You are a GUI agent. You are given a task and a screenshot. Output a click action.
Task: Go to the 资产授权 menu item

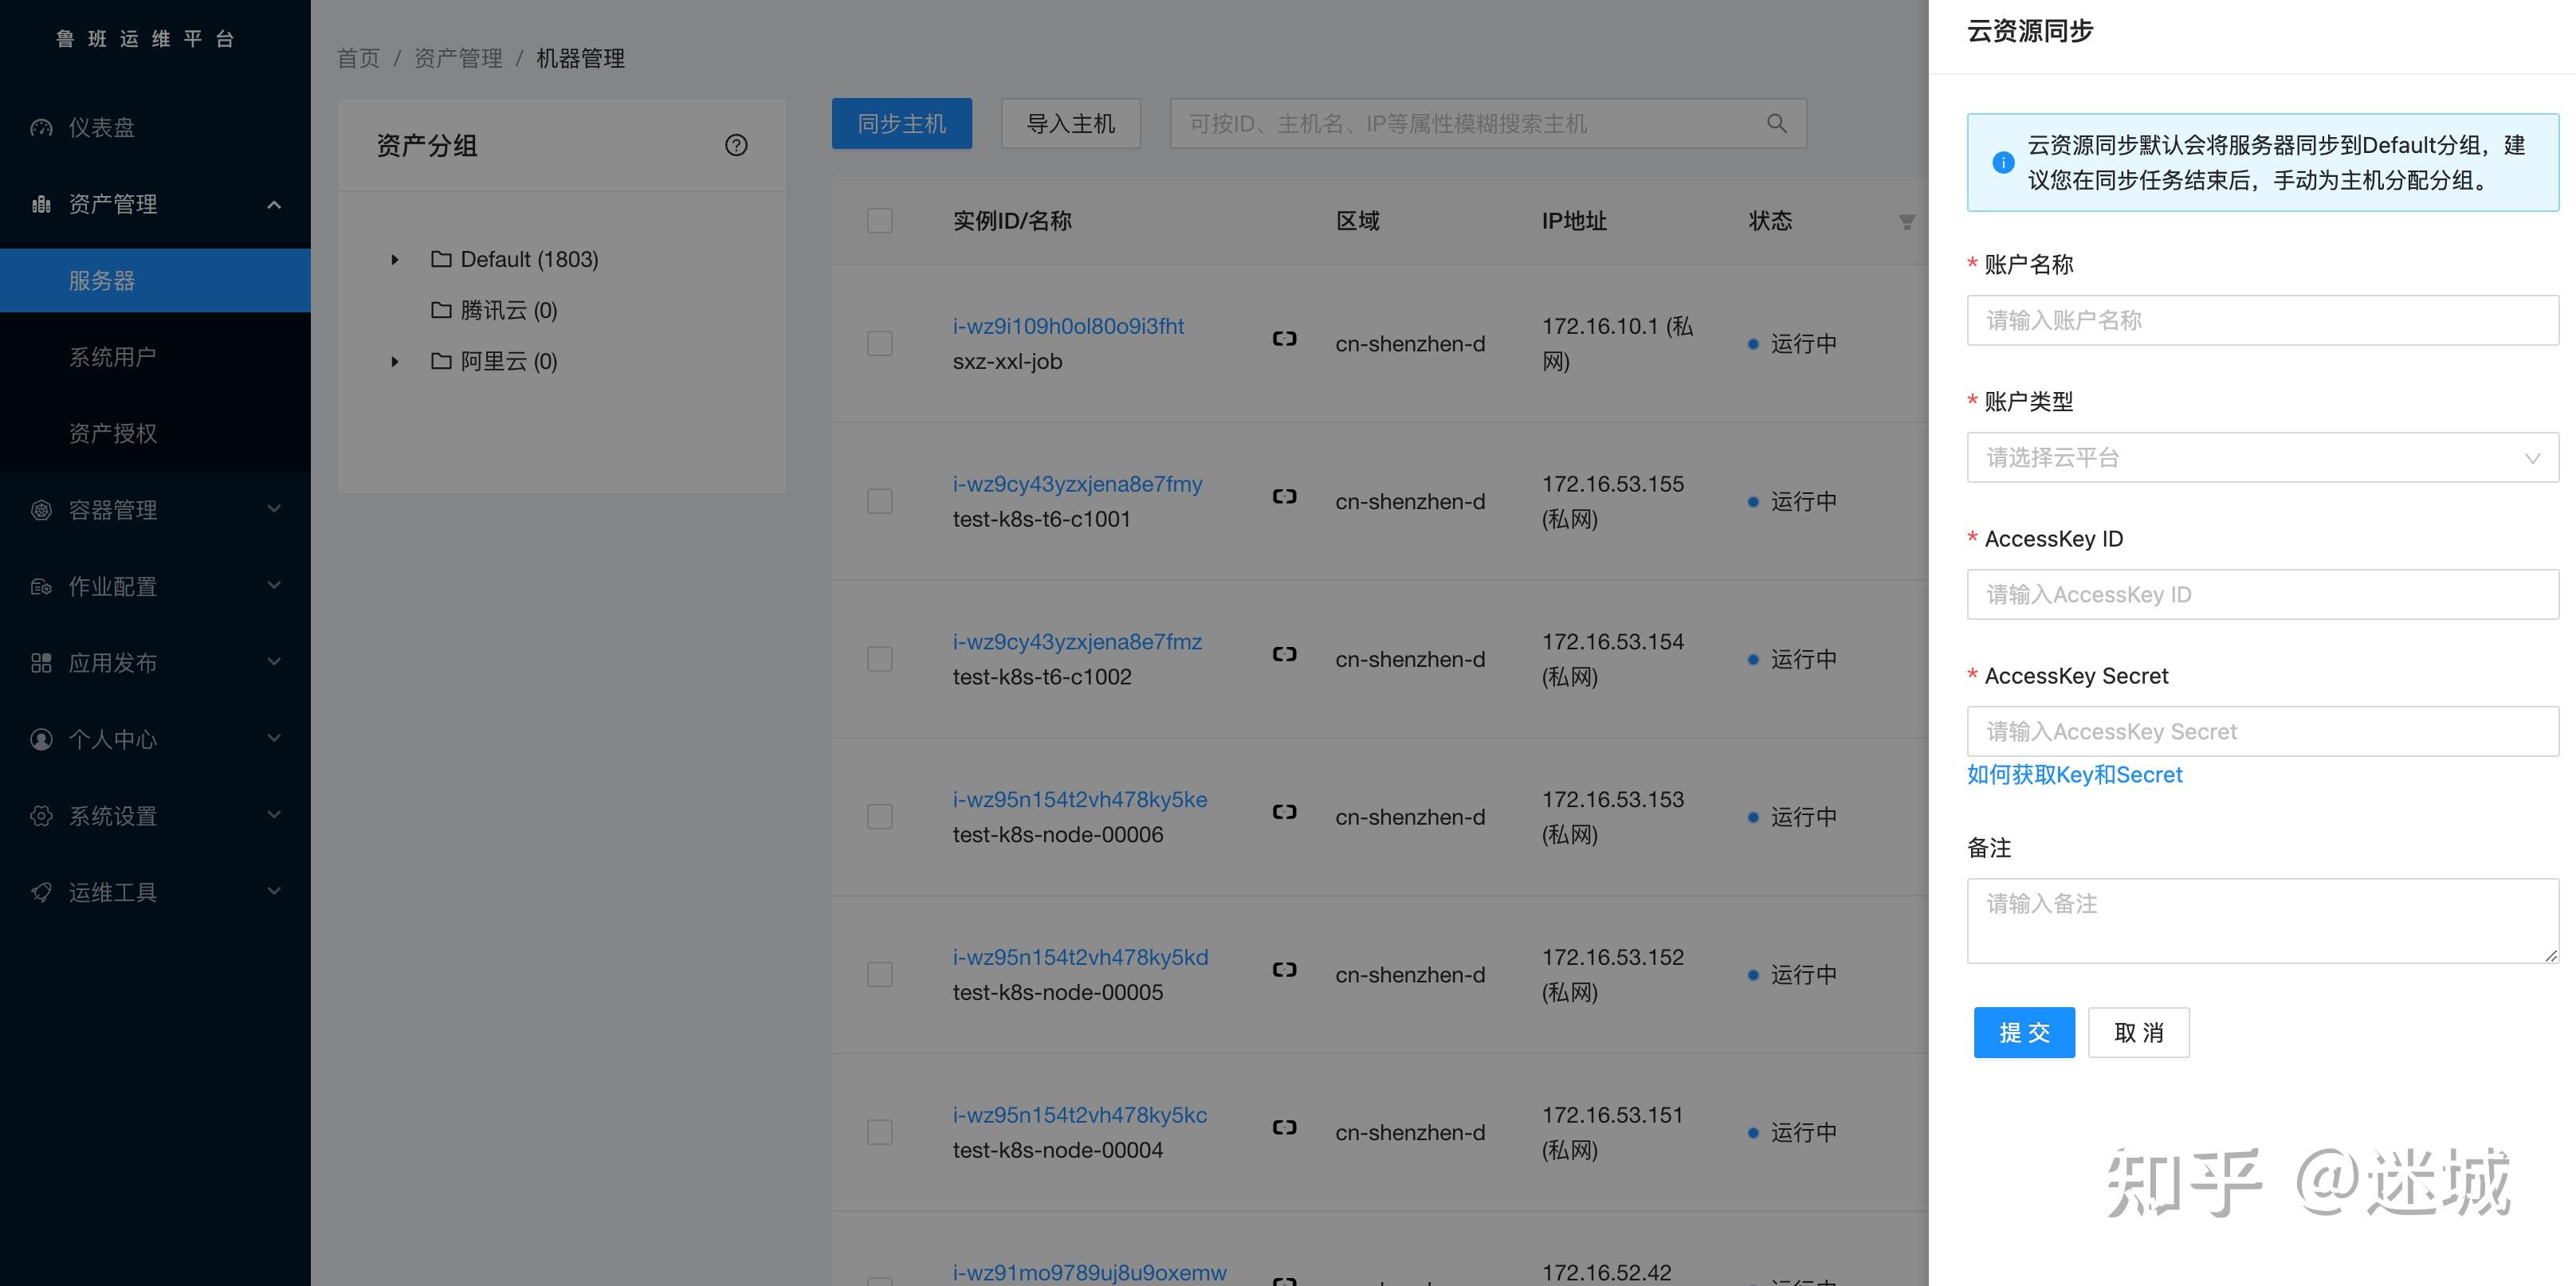click(x=112, y=433)
